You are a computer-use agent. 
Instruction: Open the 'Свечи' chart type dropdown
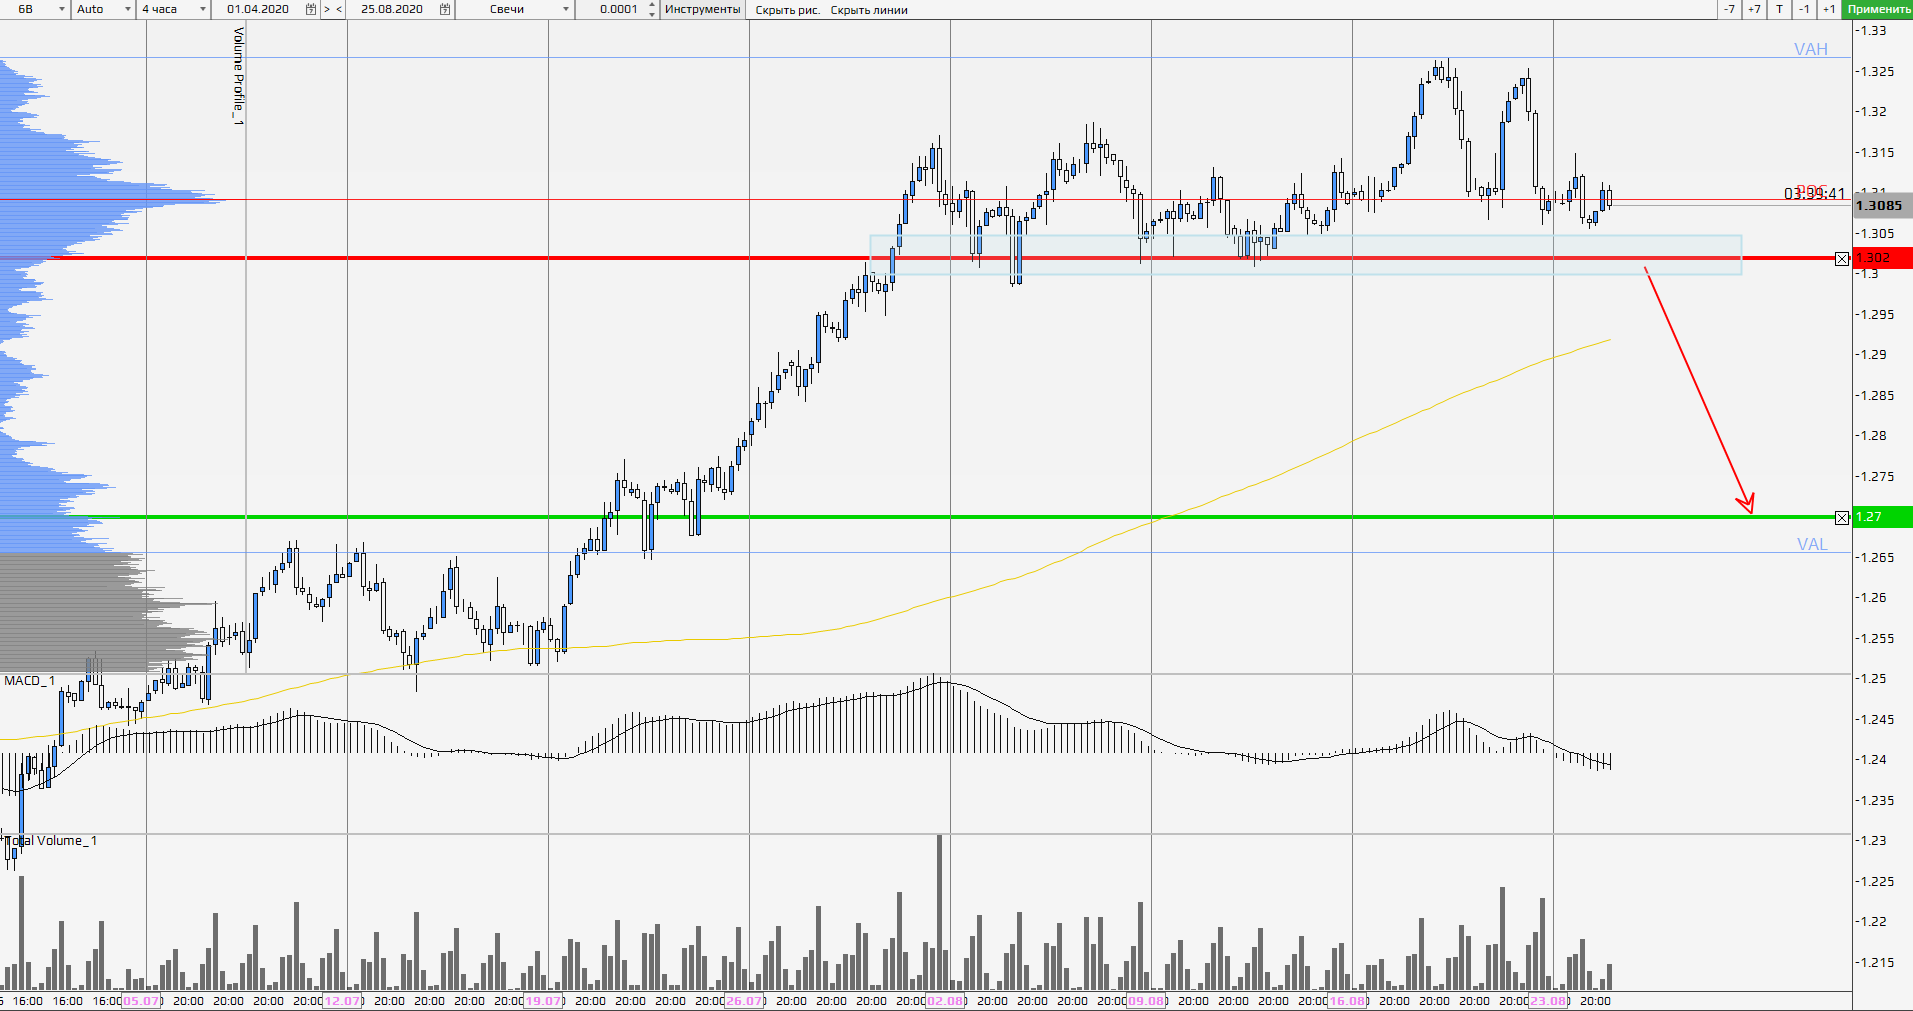click(x=566, y=9)
